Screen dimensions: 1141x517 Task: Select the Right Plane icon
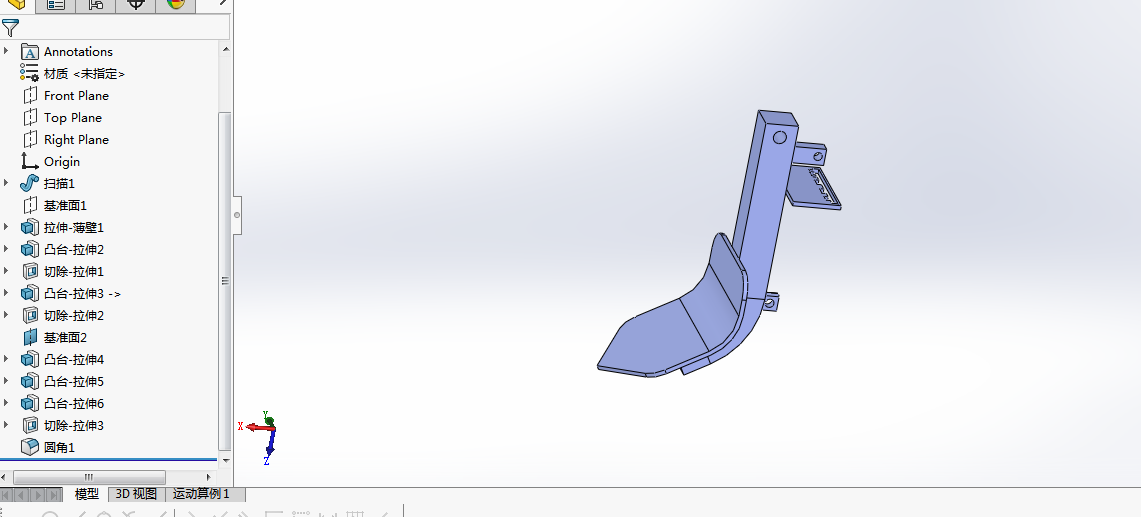29,139
